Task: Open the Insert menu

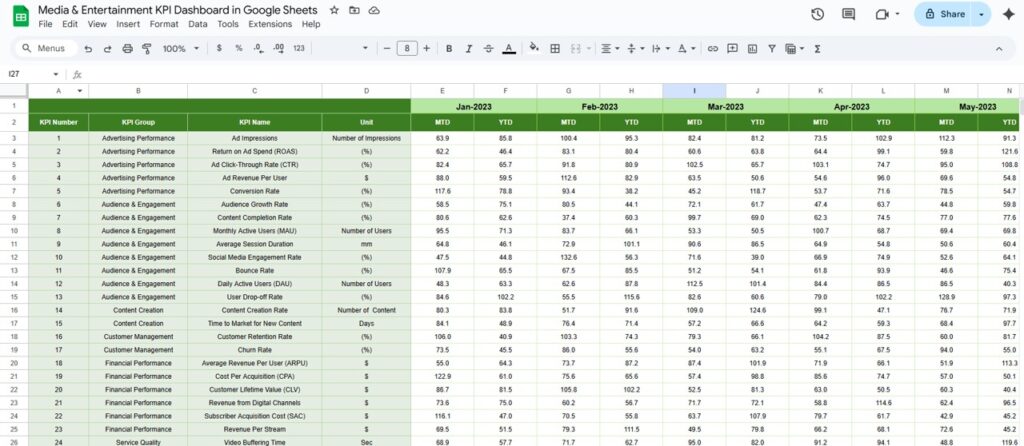Action: (x=128, y=24)
